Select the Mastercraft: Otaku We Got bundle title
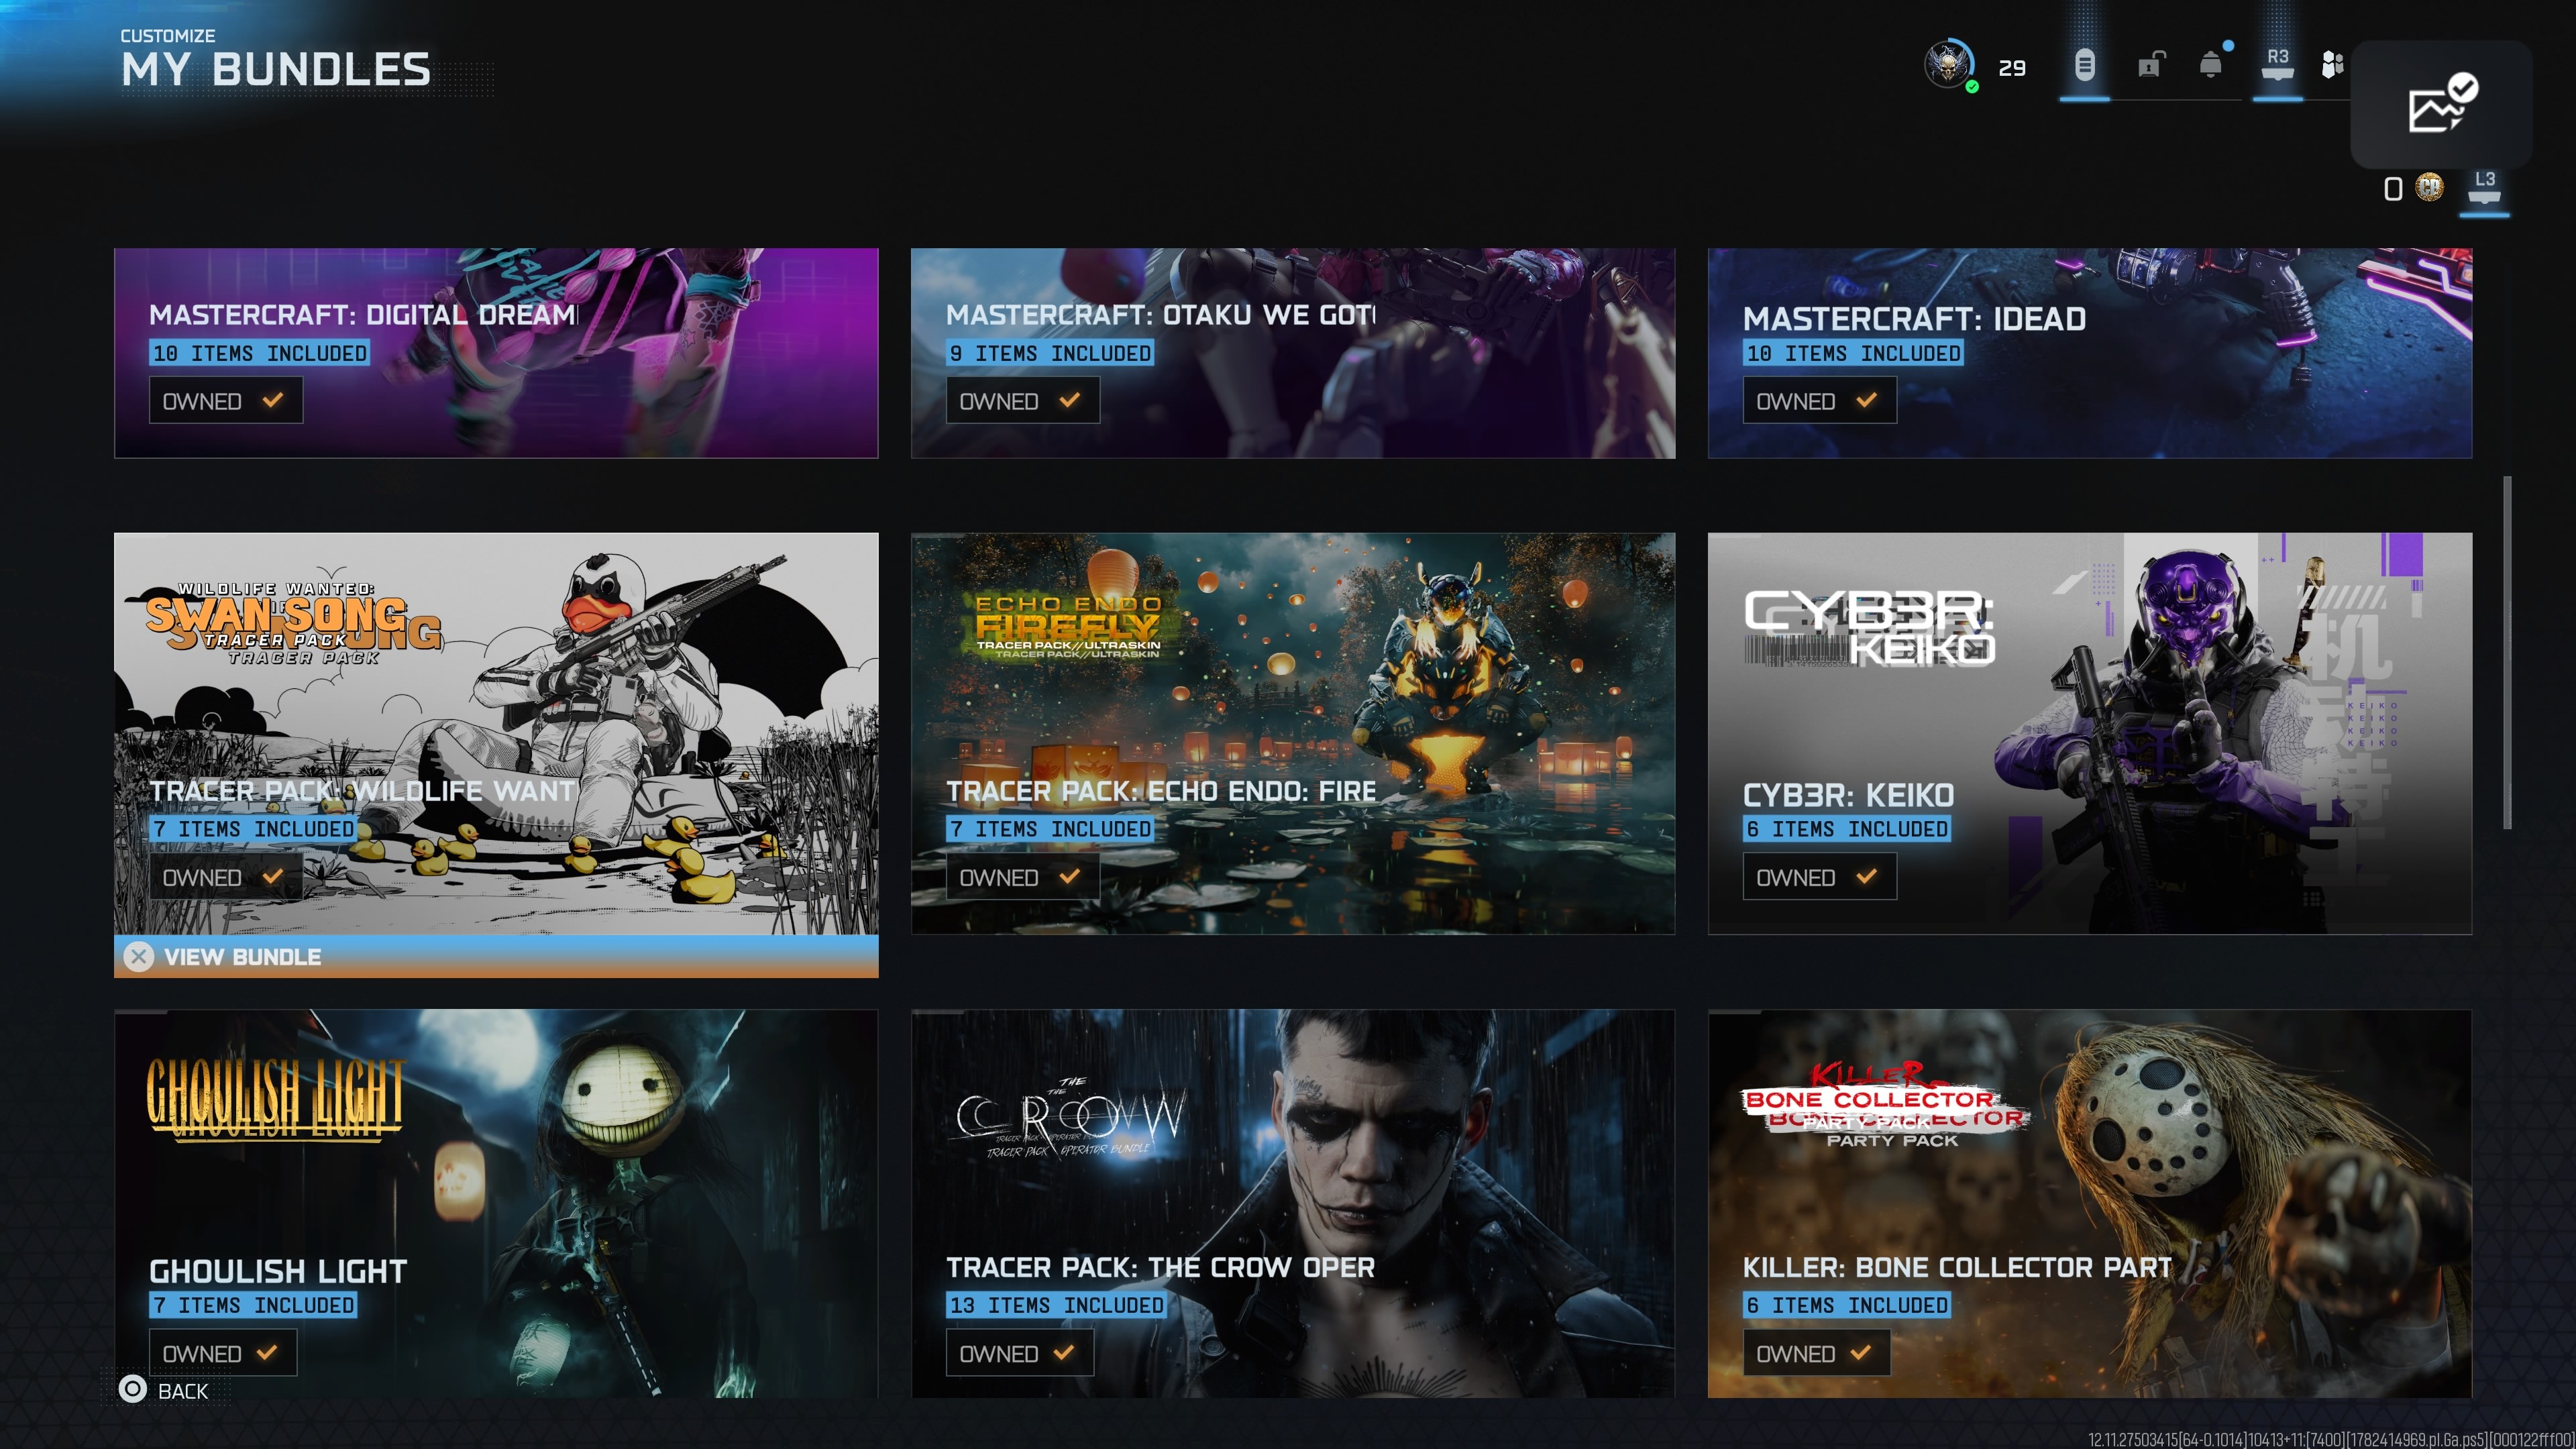Viewport: 2576px width, 1449px height. (x=1161, y=315)
